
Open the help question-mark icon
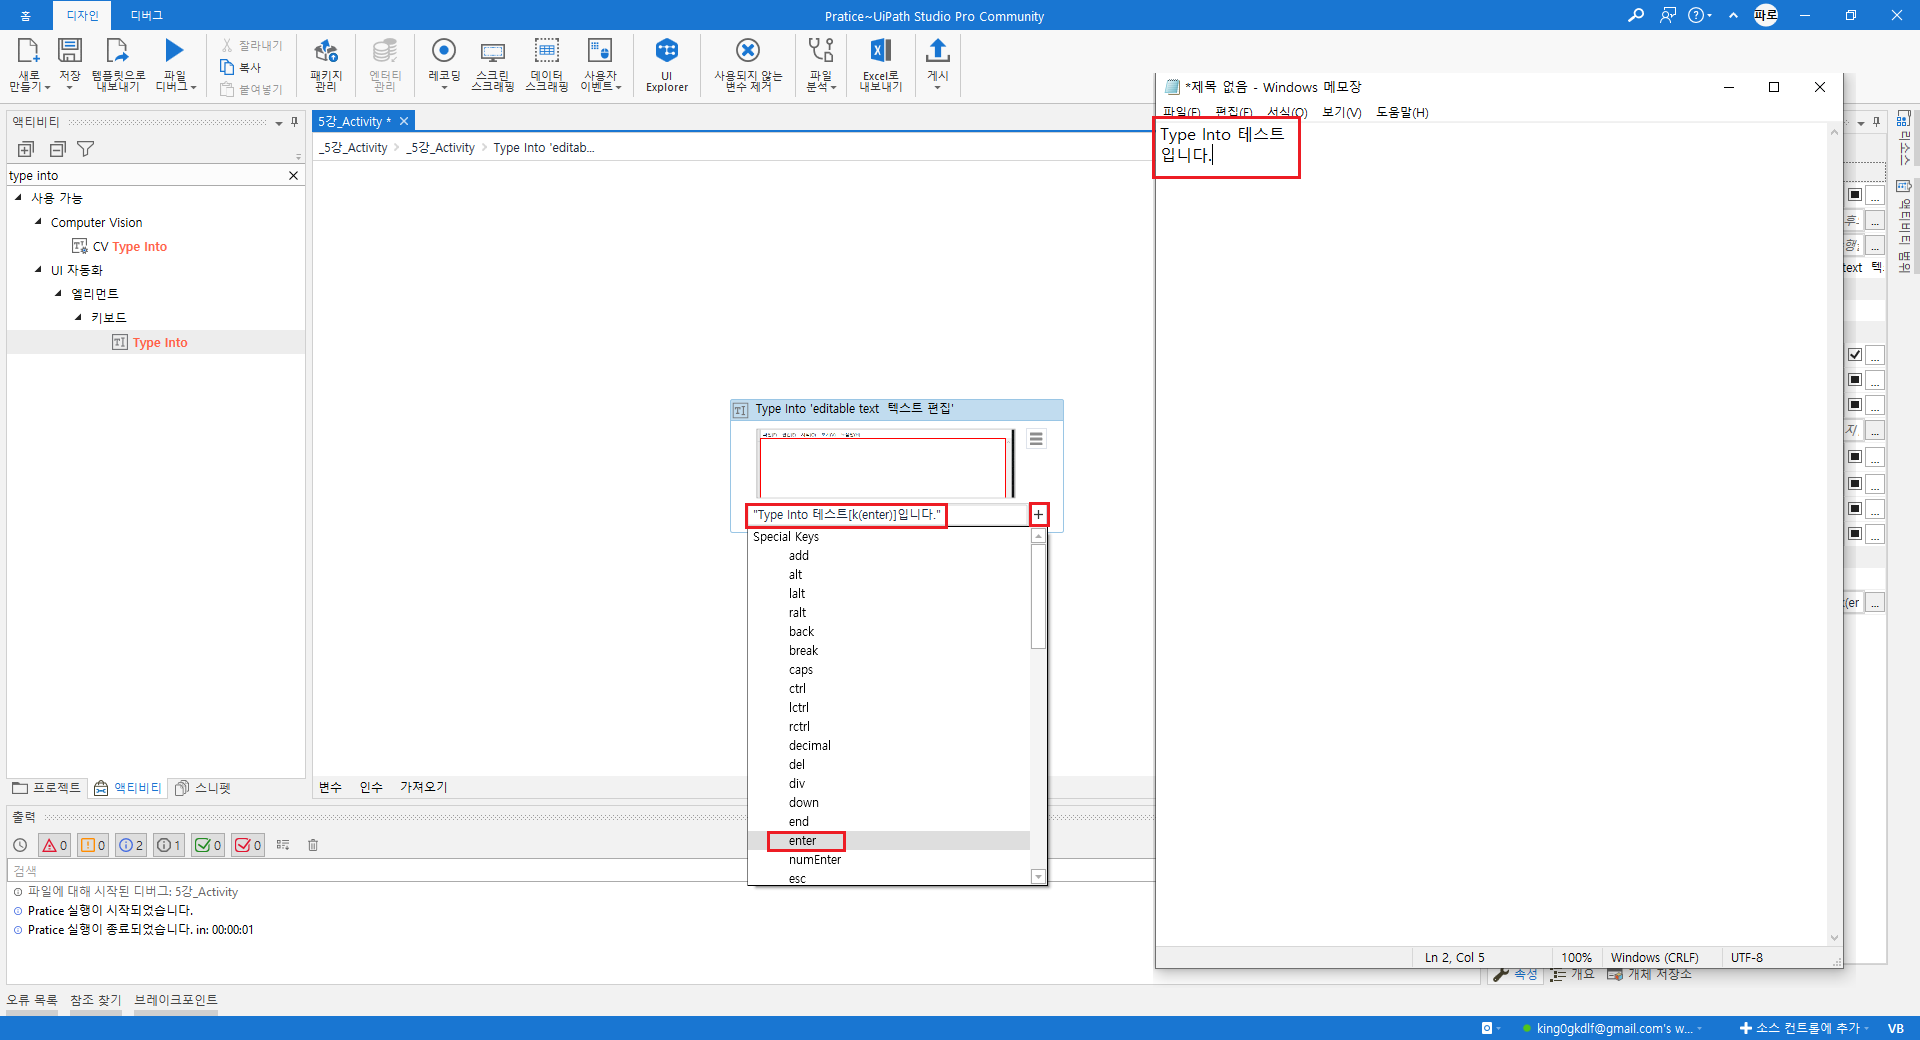(1696, 15)
